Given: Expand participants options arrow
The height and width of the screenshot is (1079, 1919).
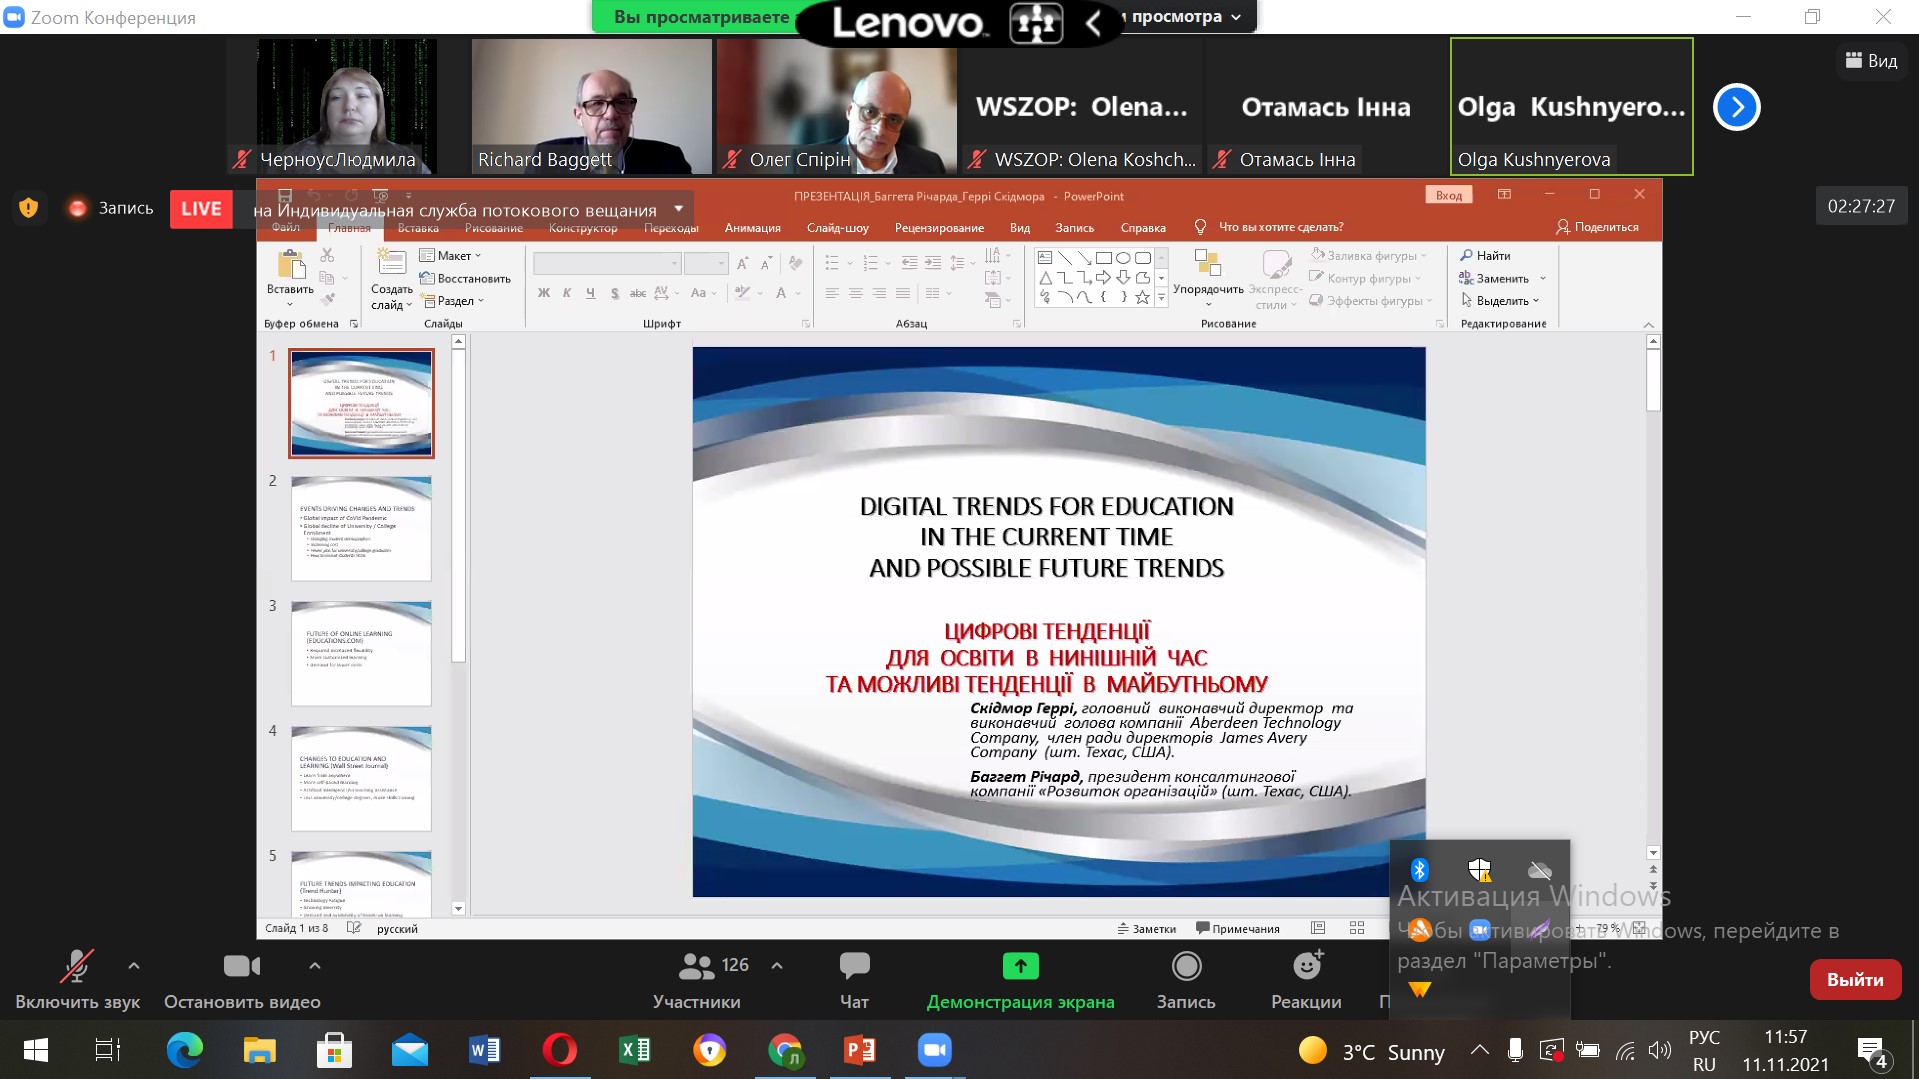Looking at the screenshot, I should 777,966.
